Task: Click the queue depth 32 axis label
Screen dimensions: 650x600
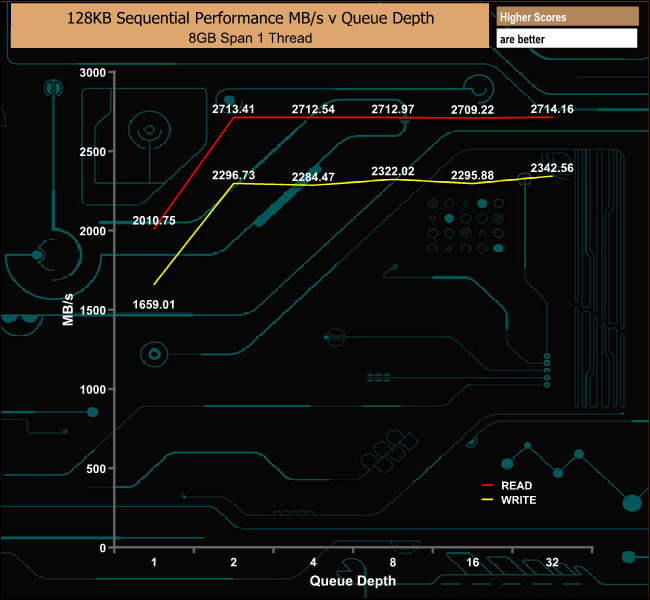Action: tap(552, 562)
